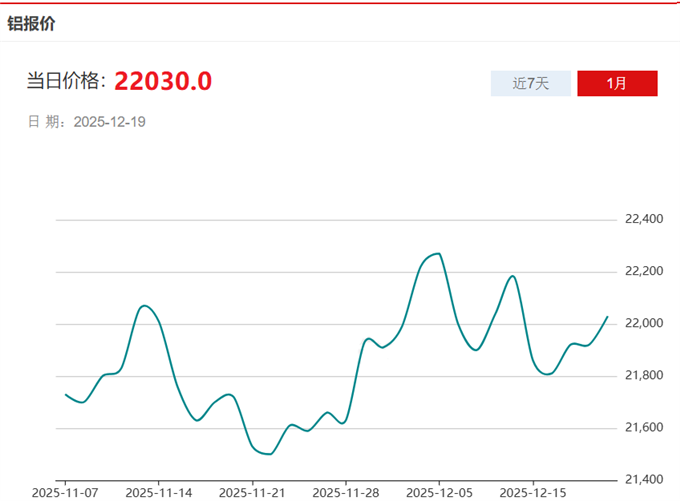Click the red 22030.0 price value
This screenshot has width=680, height=501.
click(162, 81)
